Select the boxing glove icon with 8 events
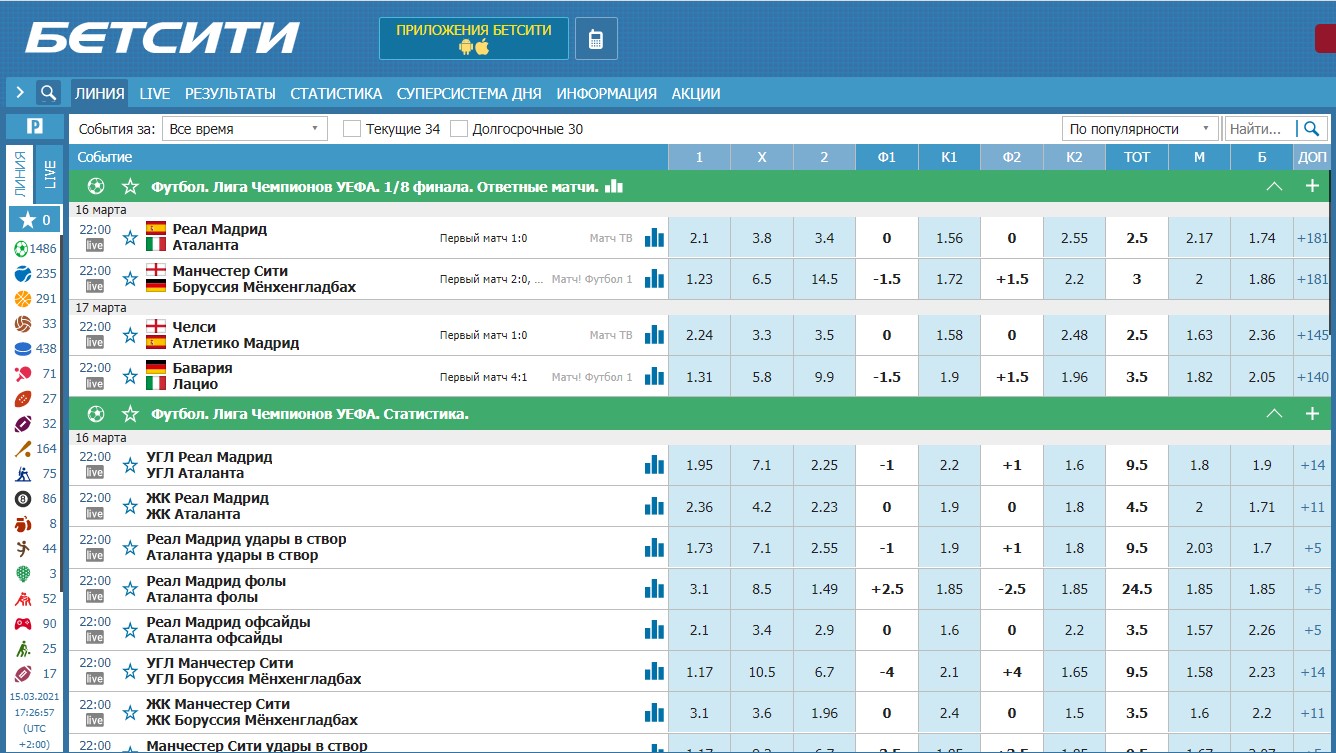This screenshot has width=1336, height=753. [x=22, y=524]
